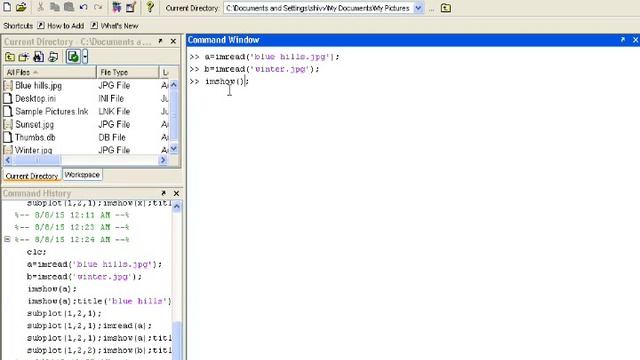Open MATLAB Help question mark icon
Screen dimensions: 640x360
pyautogui.click(x=150, y=7)
